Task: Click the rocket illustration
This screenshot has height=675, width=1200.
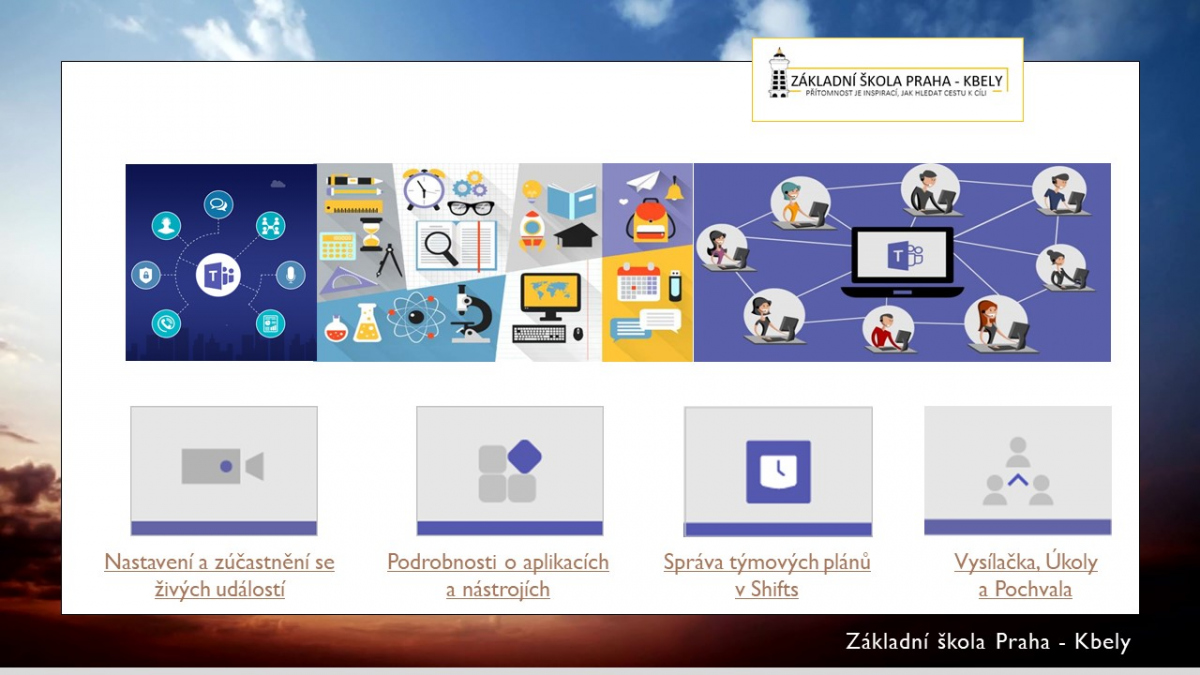Action: click(x=533, y=230)
